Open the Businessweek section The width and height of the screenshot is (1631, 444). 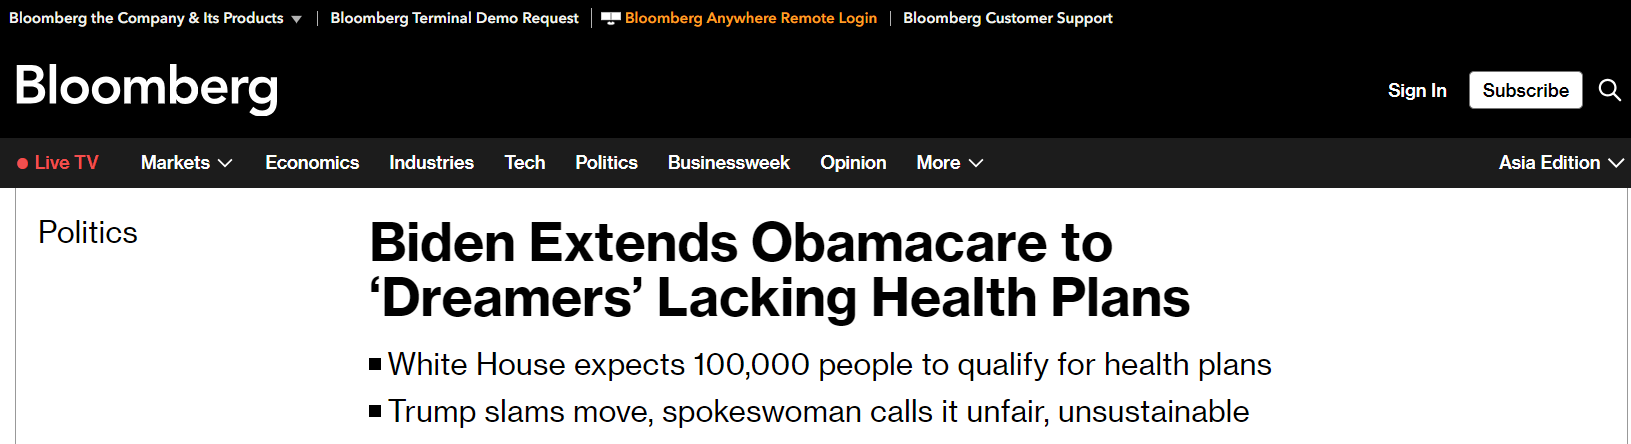click(x=728, y=162)
